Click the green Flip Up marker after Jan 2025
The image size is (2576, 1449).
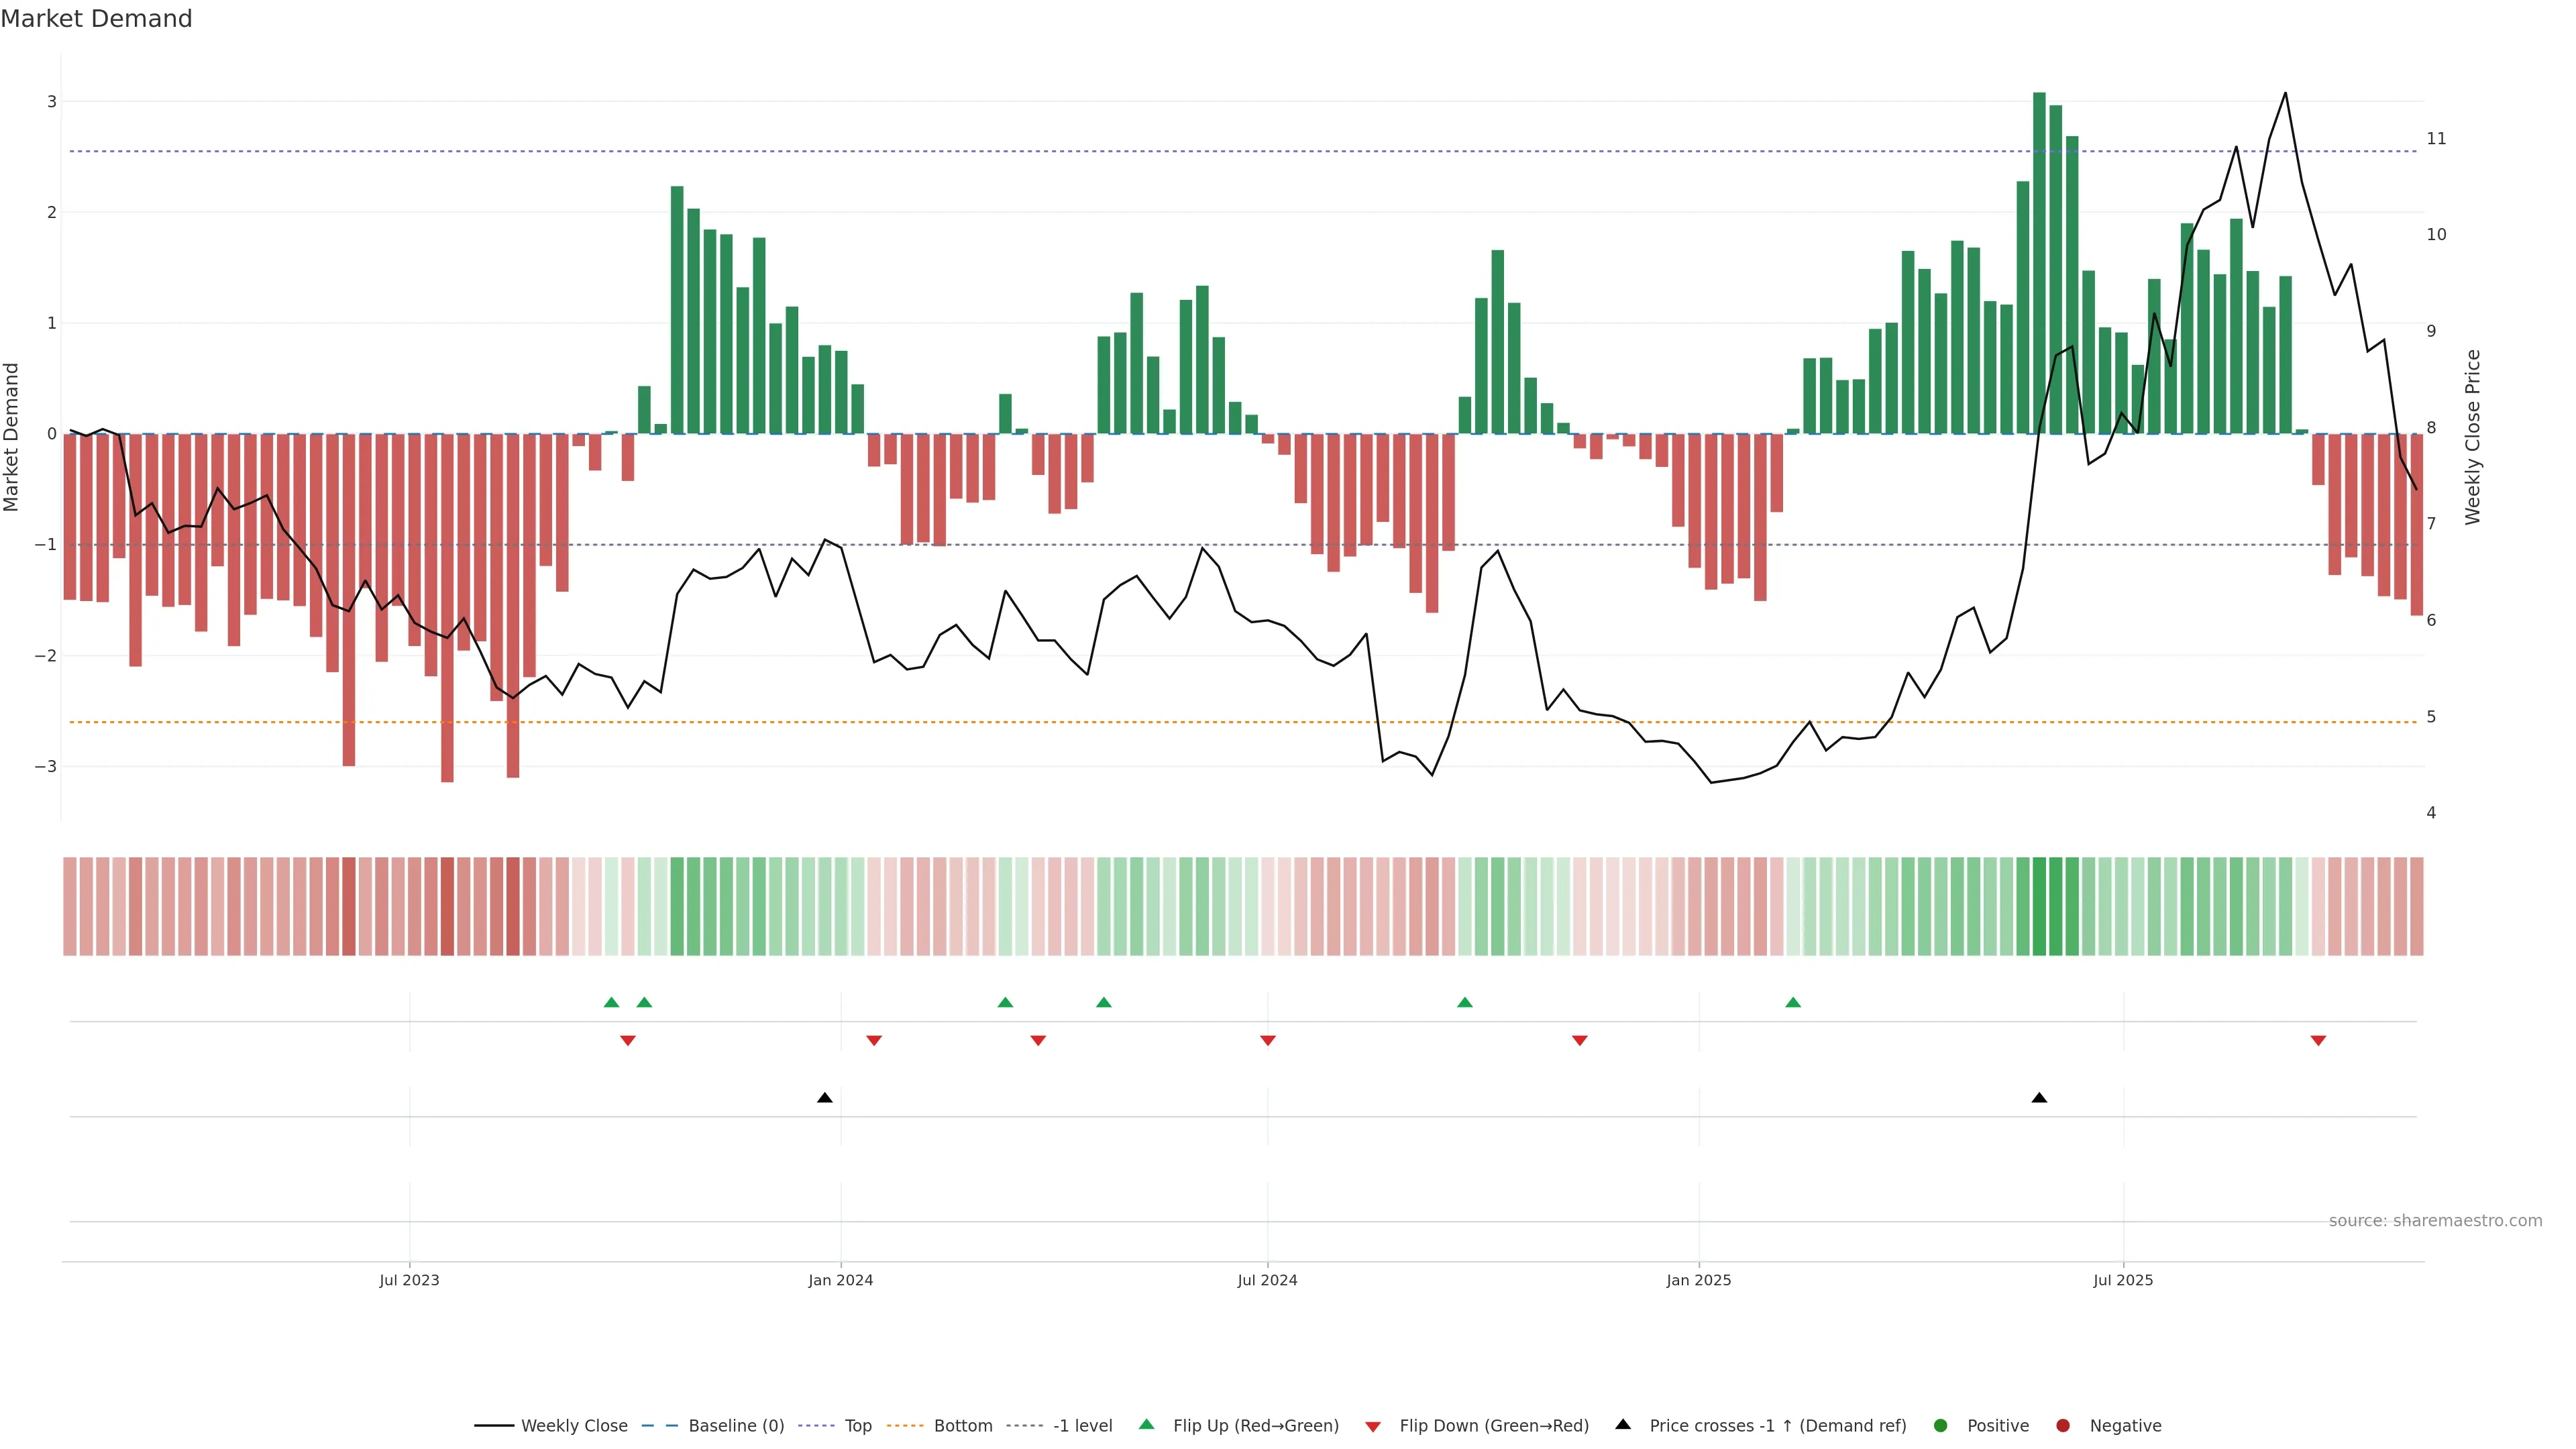1793,1002
